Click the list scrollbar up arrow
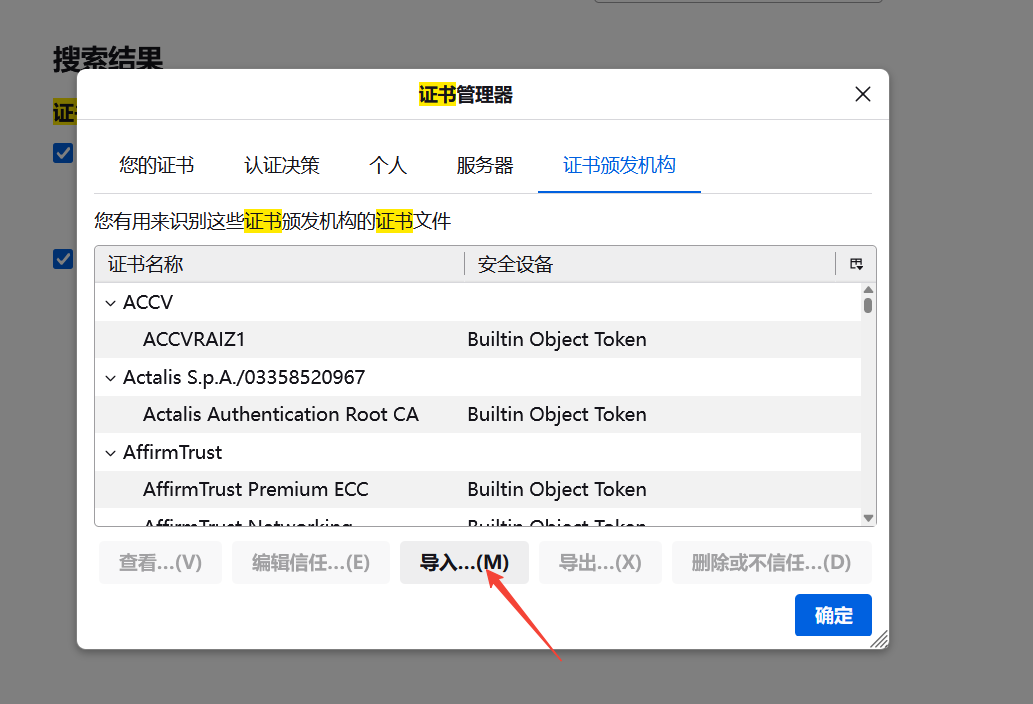Viewport: 1033px width, 704px height. click(868, 290)
